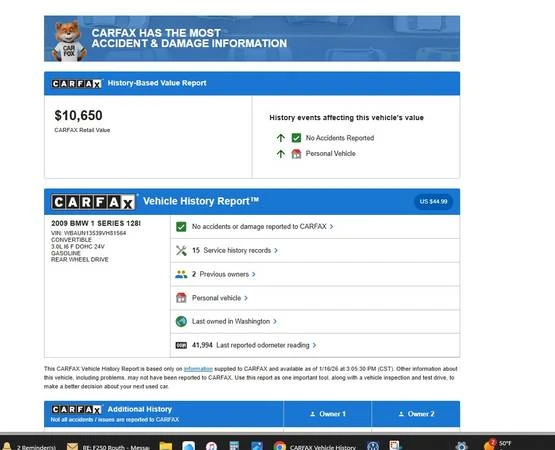
Task: Select the Owner 2 column tab
Action: 416,414
